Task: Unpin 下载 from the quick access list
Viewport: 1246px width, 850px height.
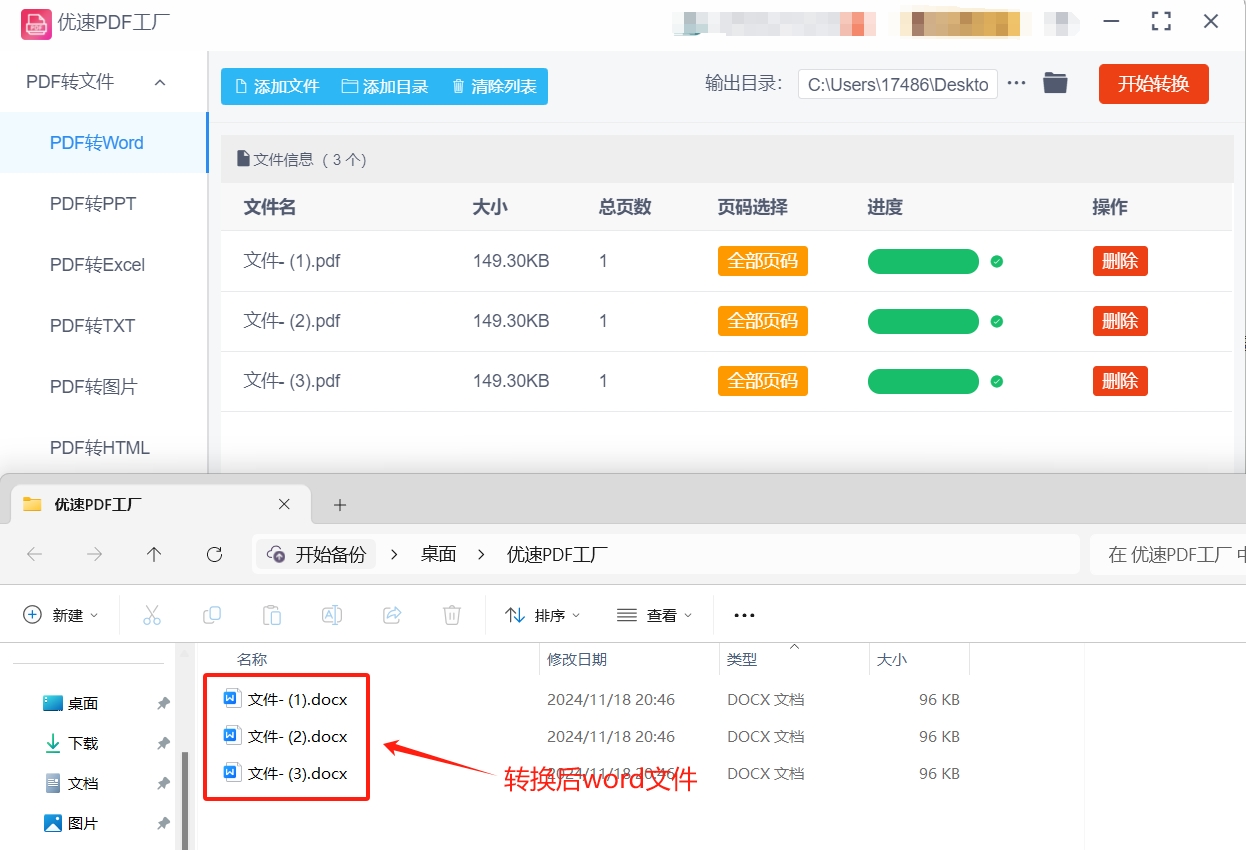Action: pos(162,743)
